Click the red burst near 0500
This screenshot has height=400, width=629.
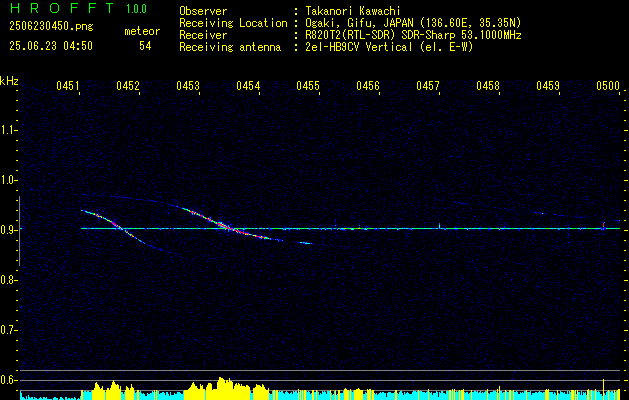click(604, 224)
